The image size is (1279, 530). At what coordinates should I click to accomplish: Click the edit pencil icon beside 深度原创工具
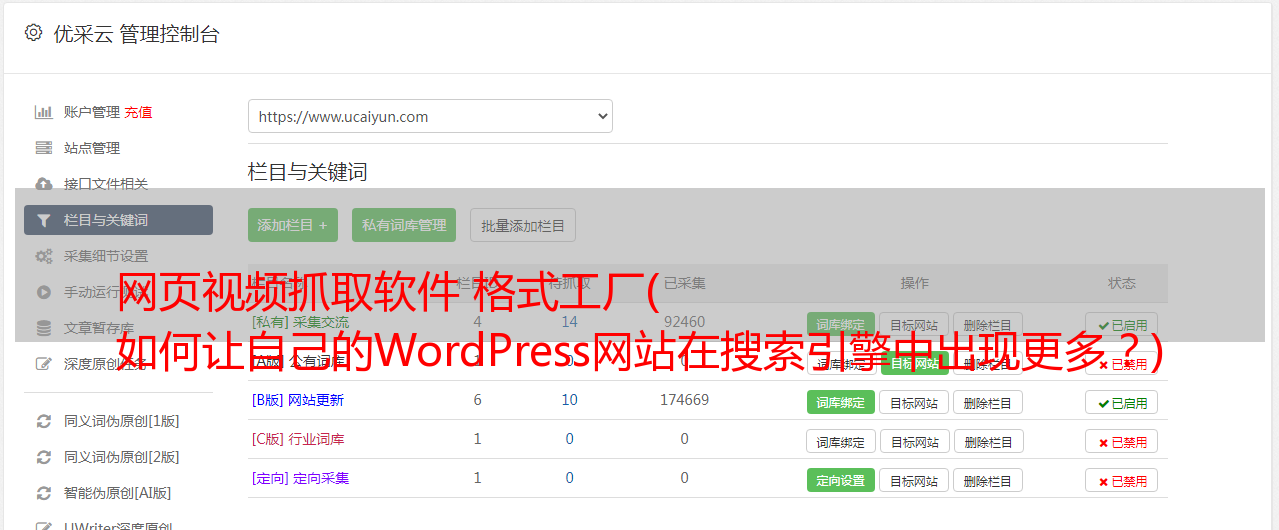(x=44, y=364)
